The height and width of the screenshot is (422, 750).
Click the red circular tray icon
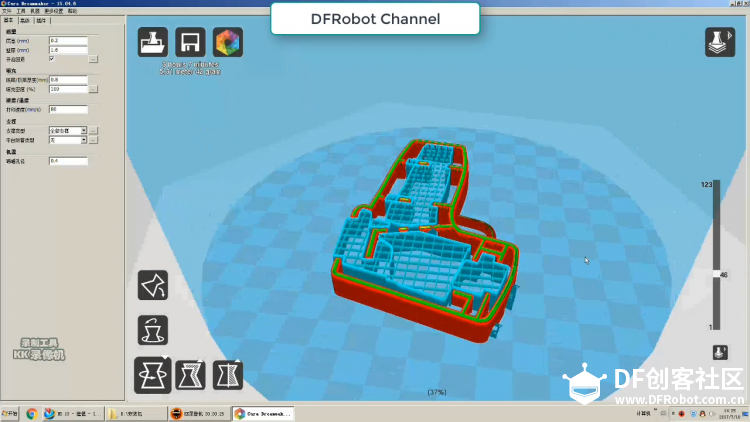[682, 414]
